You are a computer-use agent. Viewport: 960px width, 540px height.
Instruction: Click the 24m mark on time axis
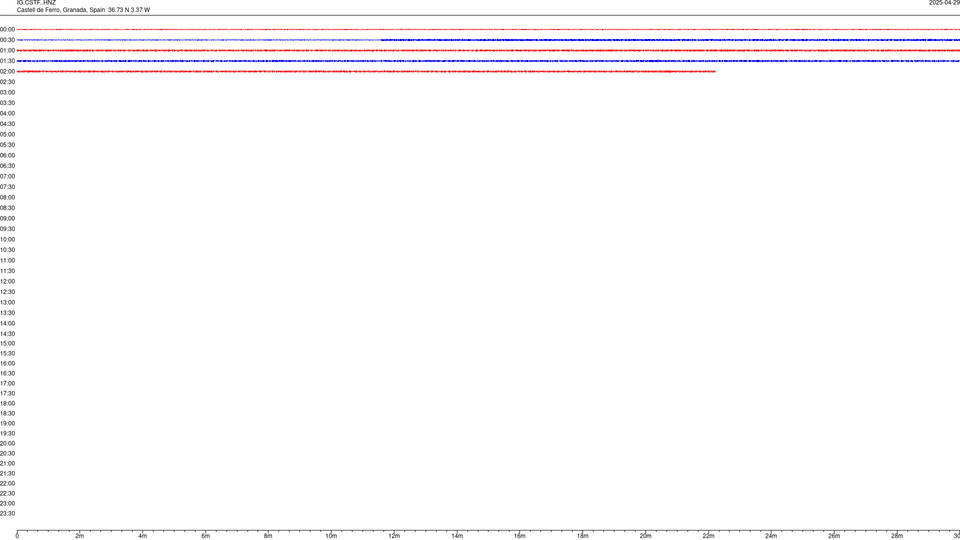pyautogui.click(x=771, y=536)
